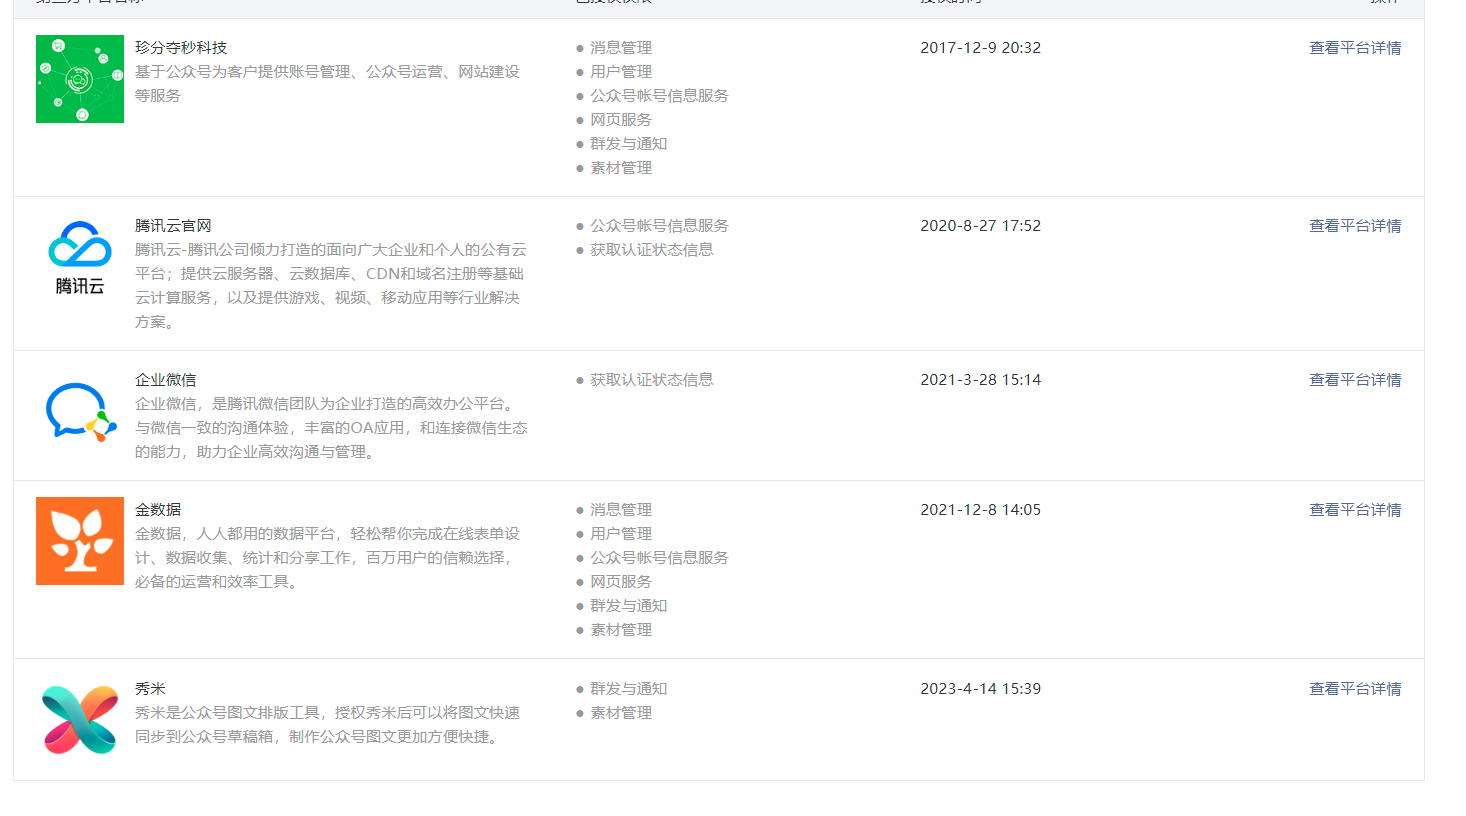Click the 金数据 orange tree logo
The width and height of the screenshot is (1466, 816).
[80, 541]
